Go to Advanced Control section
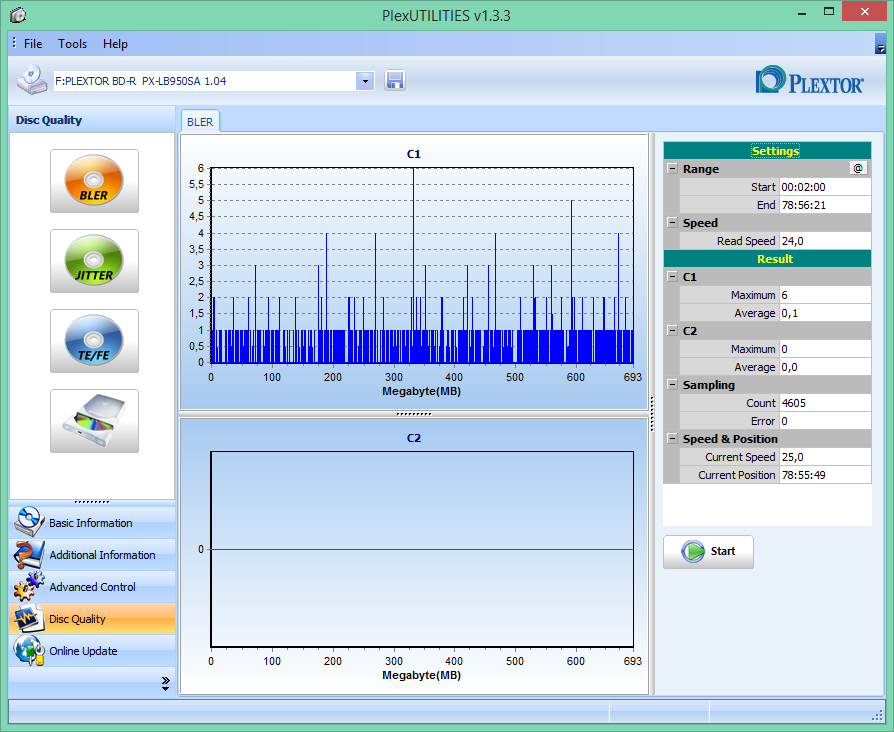Image resolution: width=894 pixels, height=732 pixels. [x=92, y=587]
